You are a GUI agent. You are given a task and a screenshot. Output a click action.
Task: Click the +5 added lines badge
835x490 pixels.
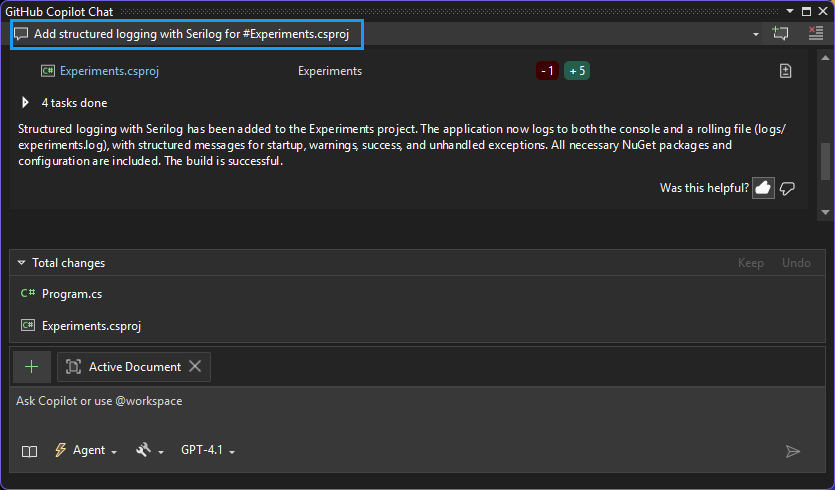pos(577,71)
